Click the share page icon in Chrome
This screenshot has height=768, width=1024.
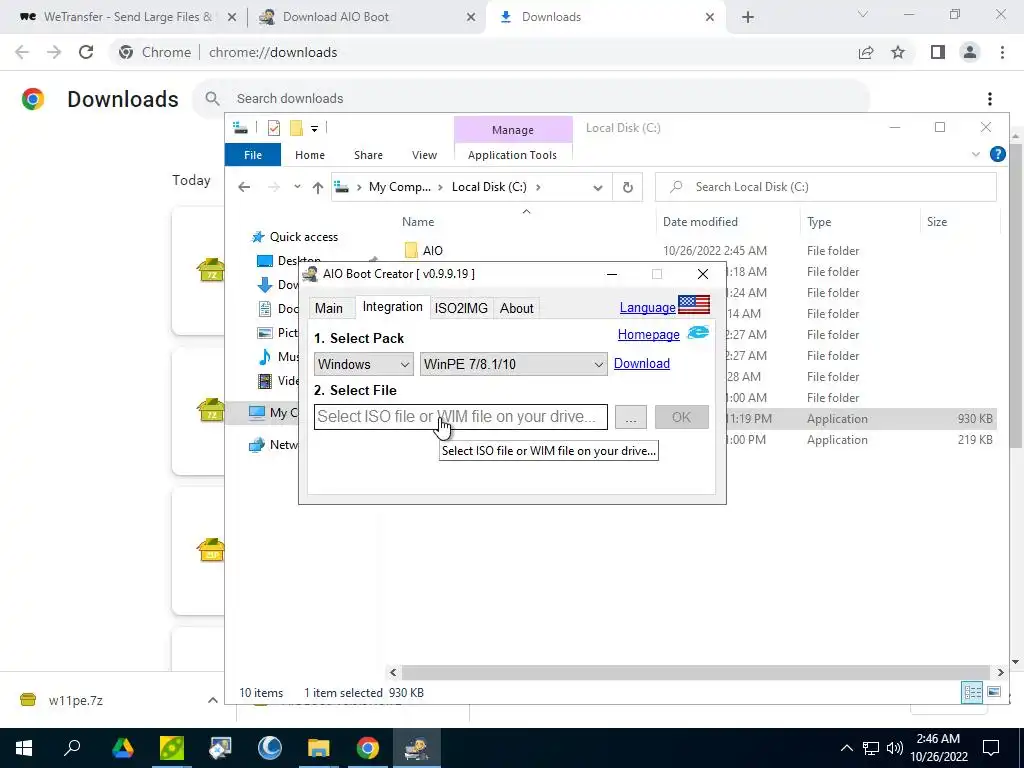866,52
